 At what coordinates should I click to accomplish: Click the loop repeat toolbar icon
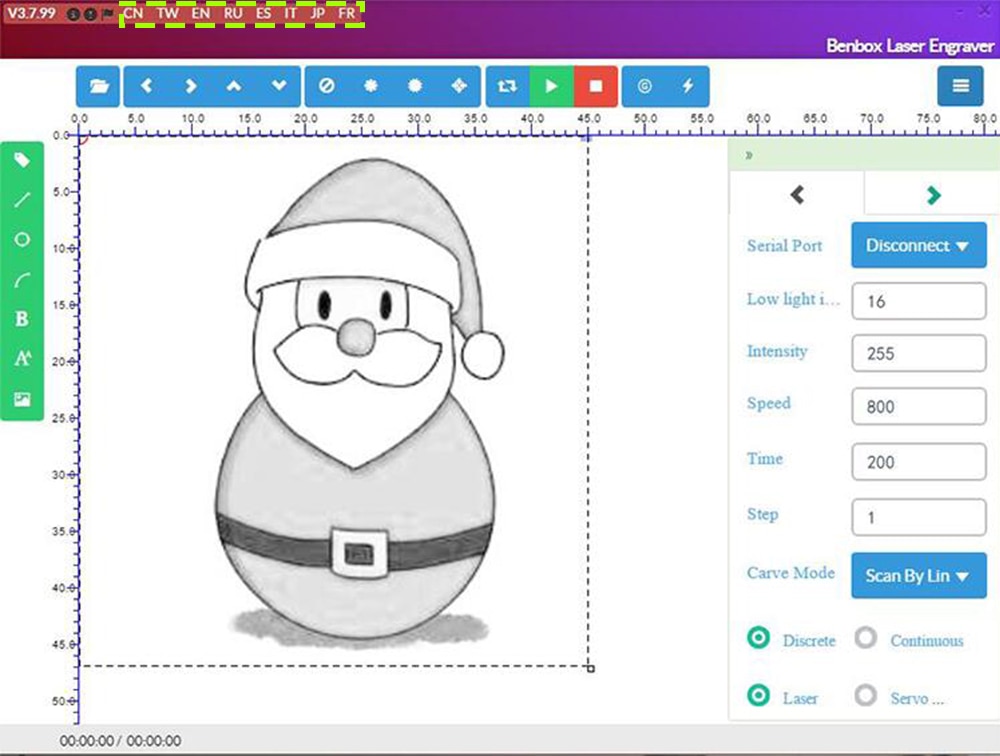tap(507, 86)
